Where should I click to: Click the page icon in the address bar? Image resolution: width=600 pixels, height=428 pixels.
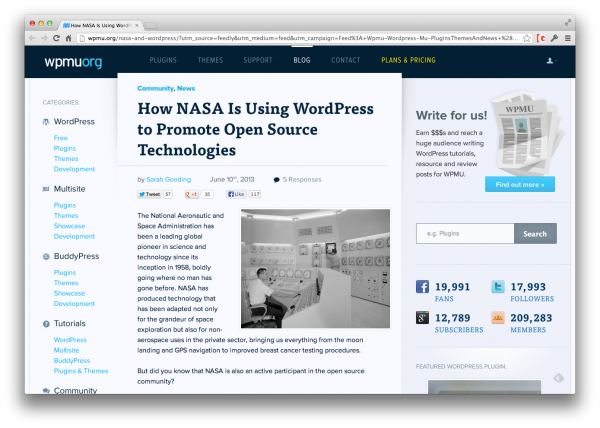(x=82, y=38)
